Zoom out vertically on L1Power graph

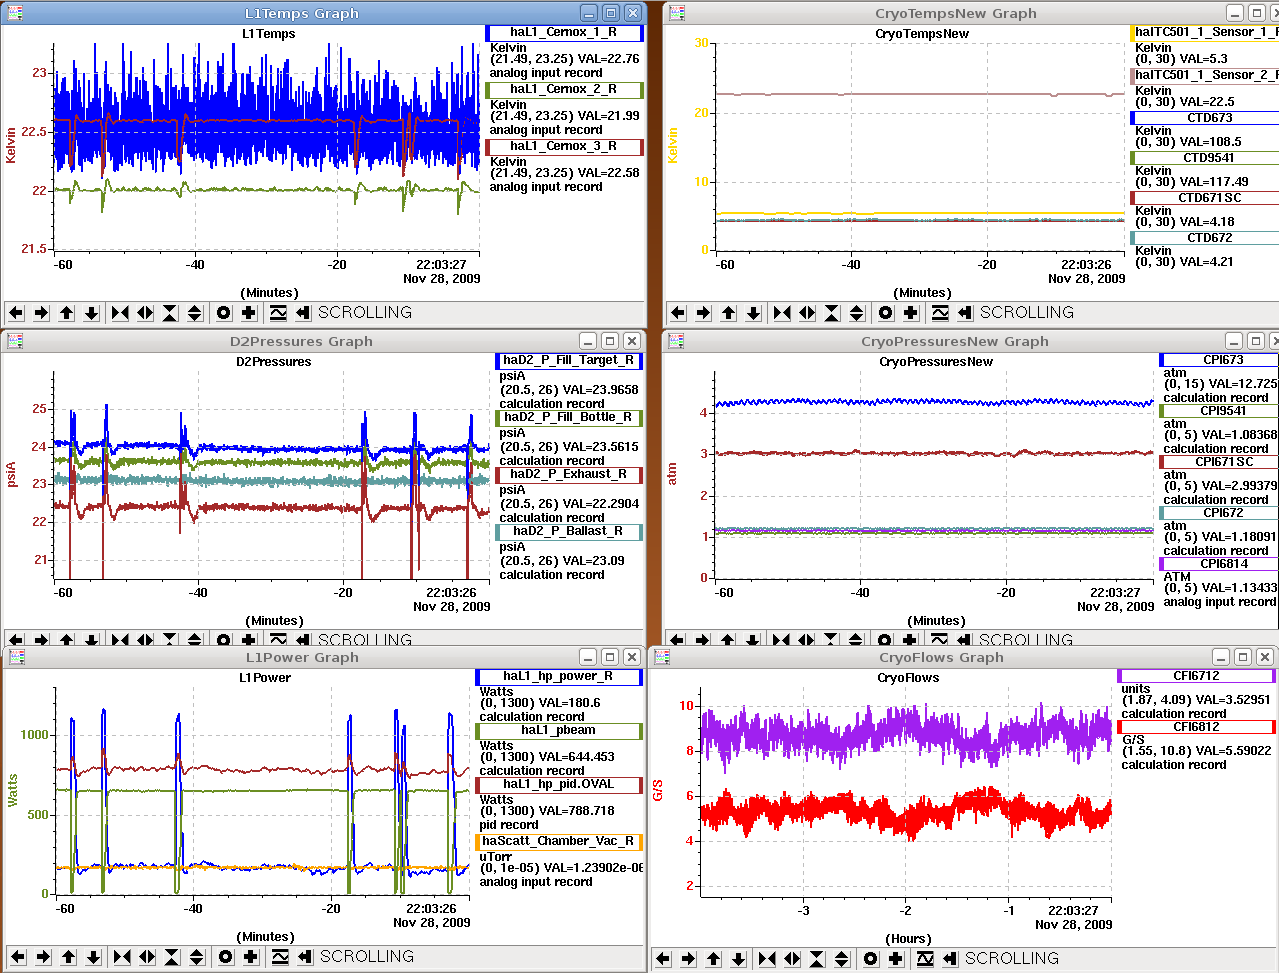tap(197, 957)
